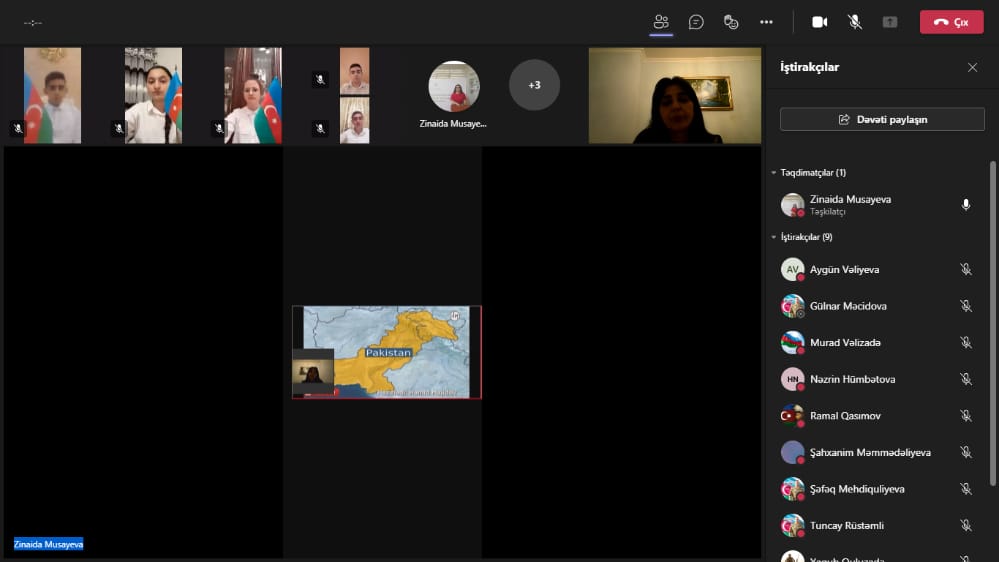Toggle the muted microphone button
Image resolution: width=999 pixels, height=562 pixels.
(854, 22)
